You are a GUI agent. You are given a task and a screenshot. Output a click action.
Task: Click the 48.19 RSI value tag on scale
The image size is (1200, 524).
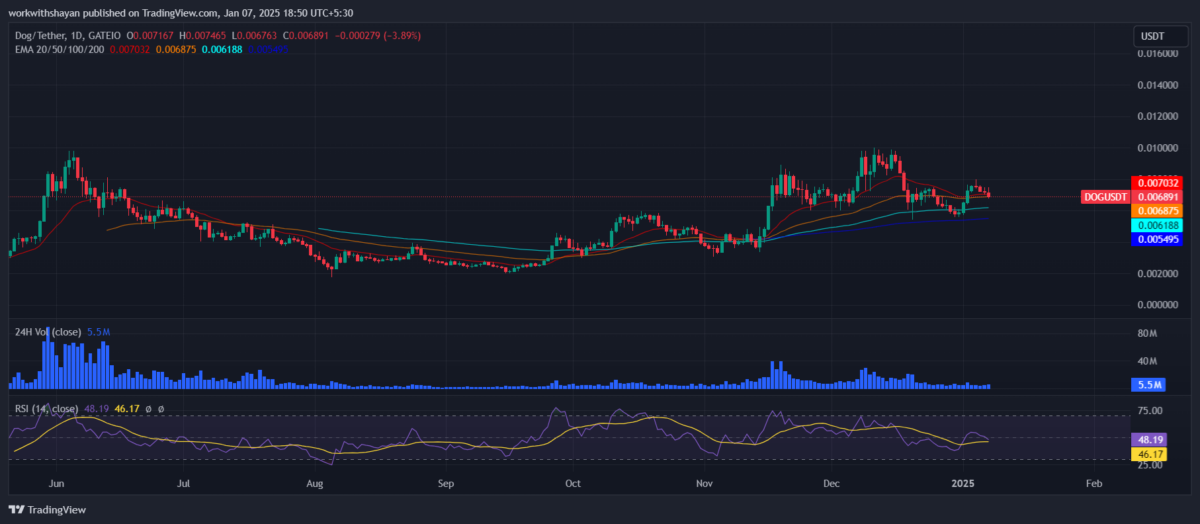click(x=1145, y=439)
